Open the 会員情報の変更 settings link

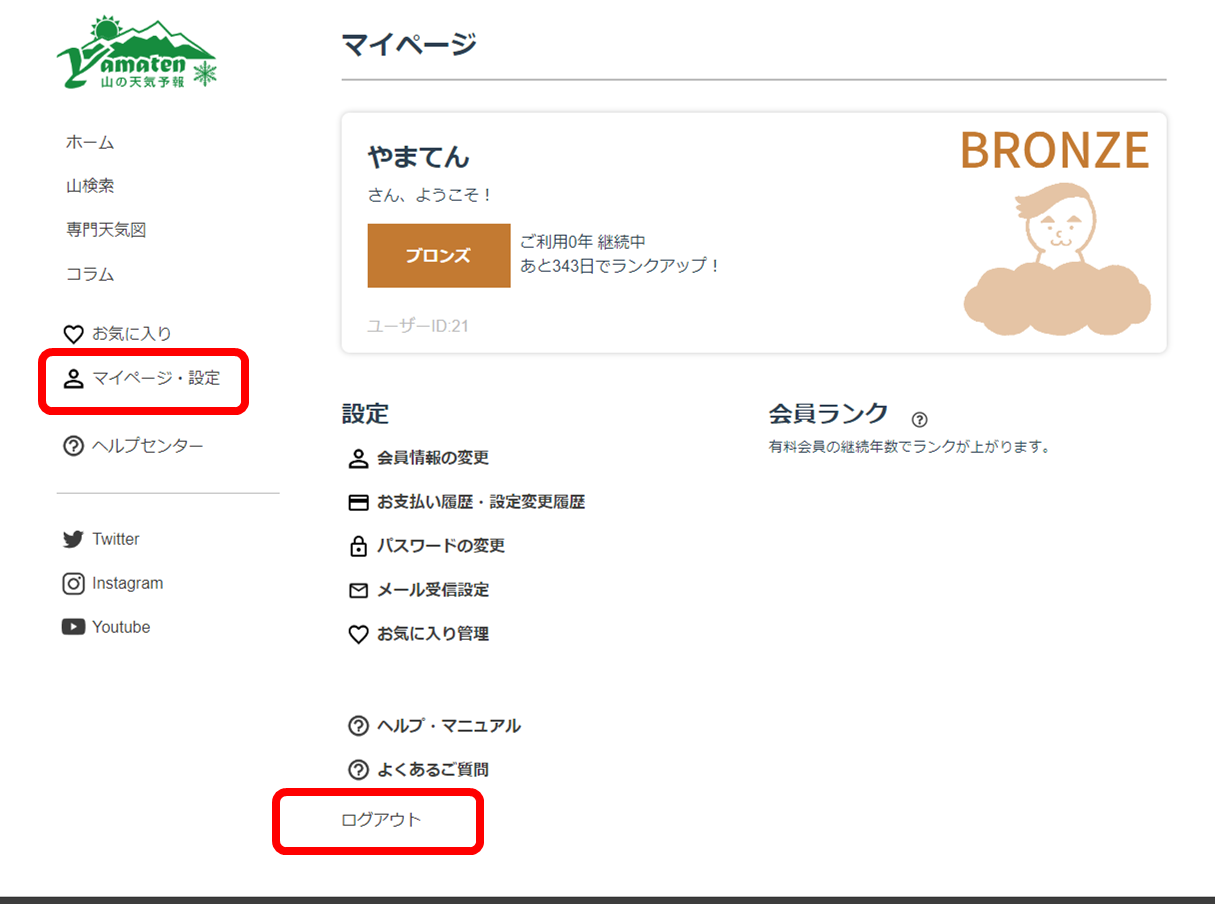tap(432, 458)
